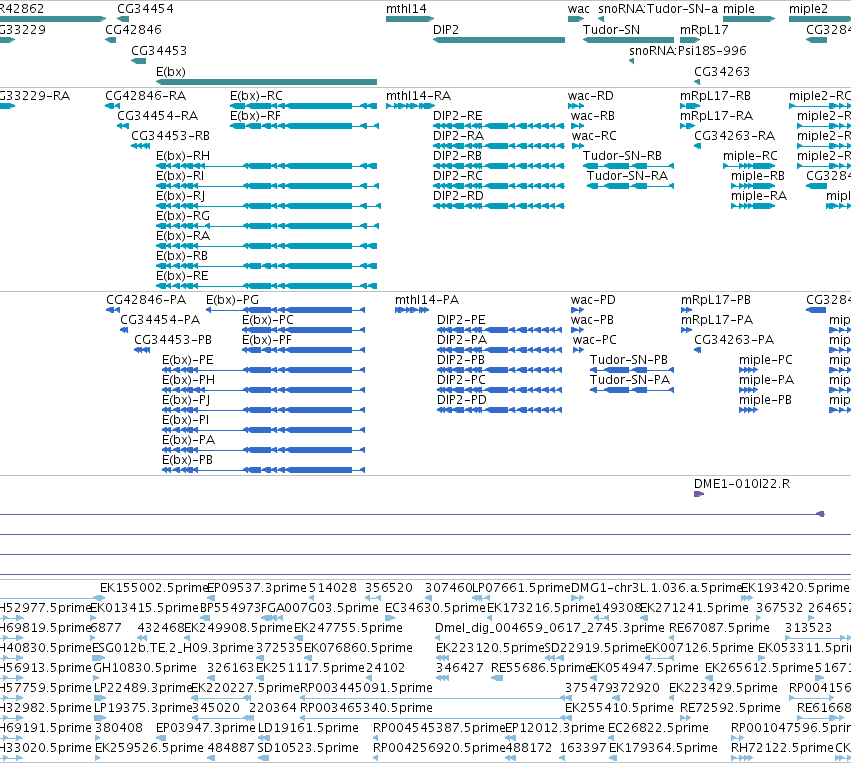Click the RE55686.5prime EST label

[541, 668]
